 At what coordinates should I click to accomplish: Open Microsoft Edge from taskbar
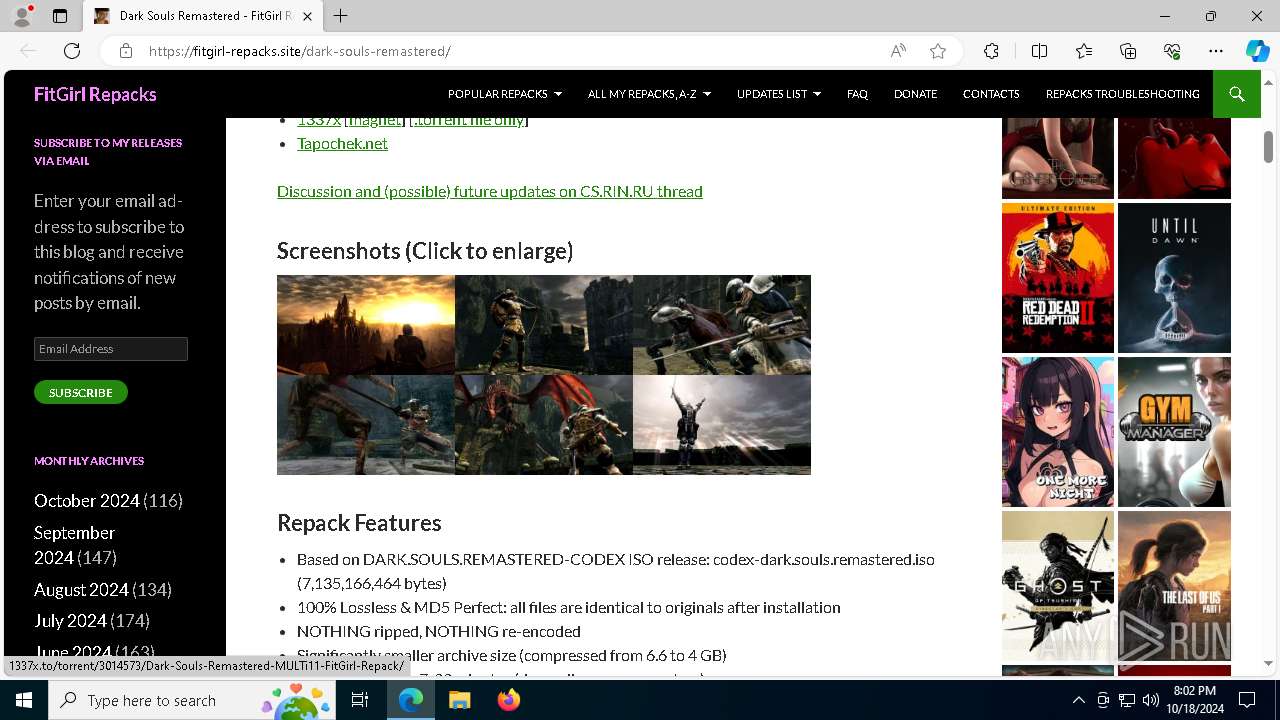coord(411,700)
